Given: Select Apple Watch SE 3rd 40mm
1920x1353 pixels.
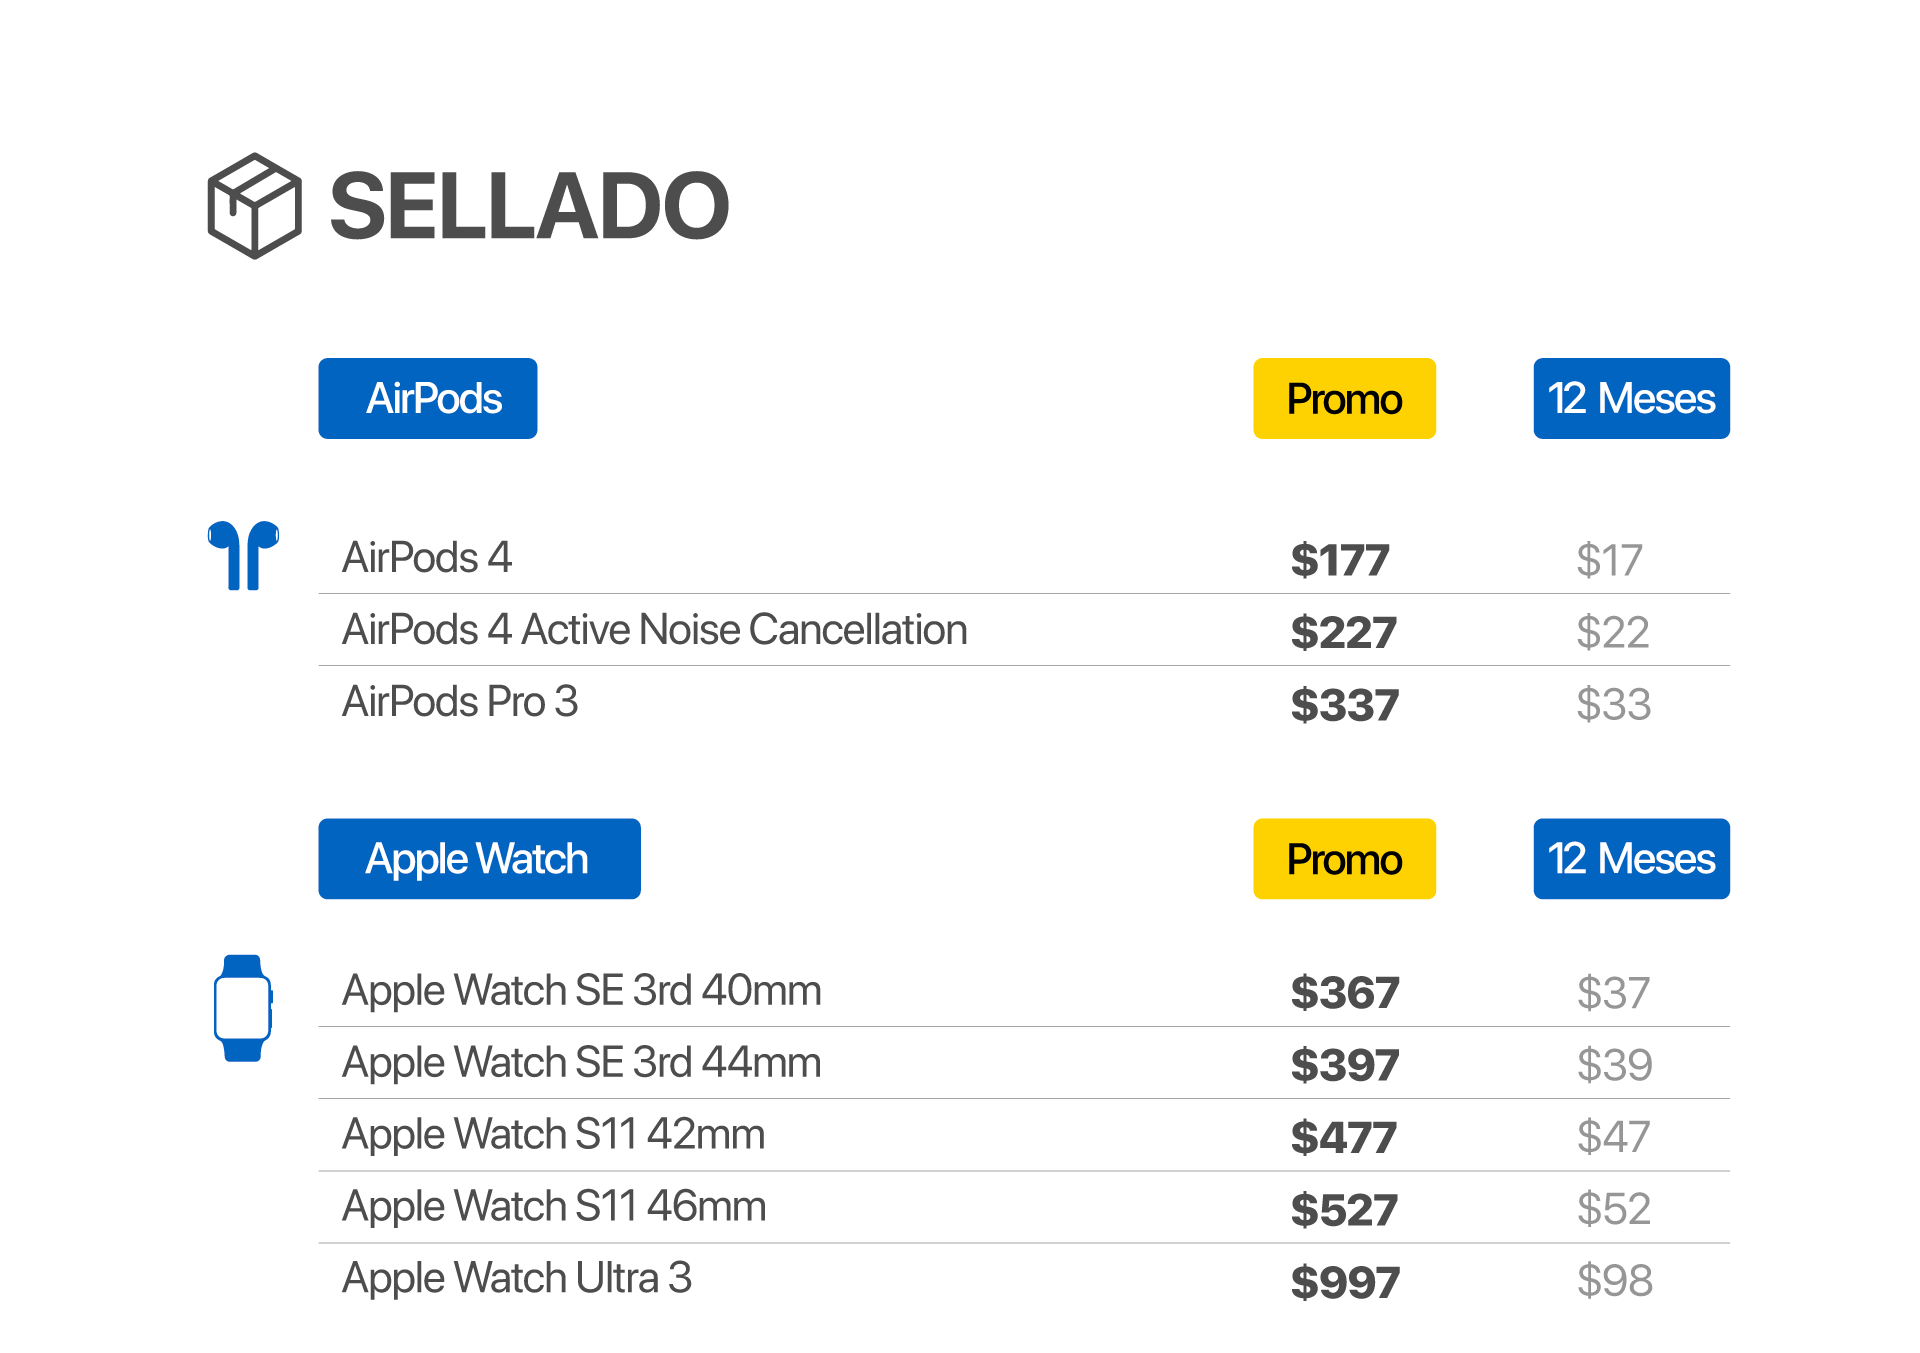Looking at the screenshot, I should [x=582, y=991].
